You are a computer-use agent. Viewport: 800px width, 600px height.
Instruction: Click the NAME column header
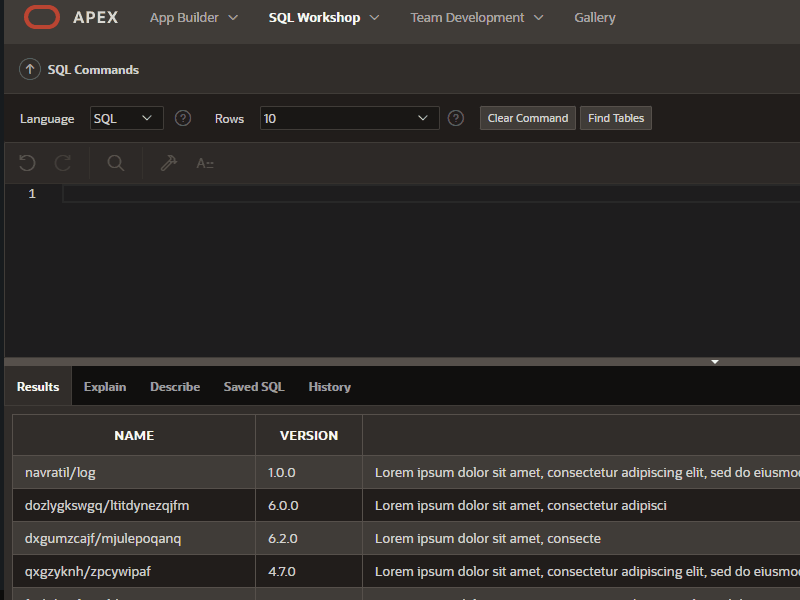[x=134, y=435]
